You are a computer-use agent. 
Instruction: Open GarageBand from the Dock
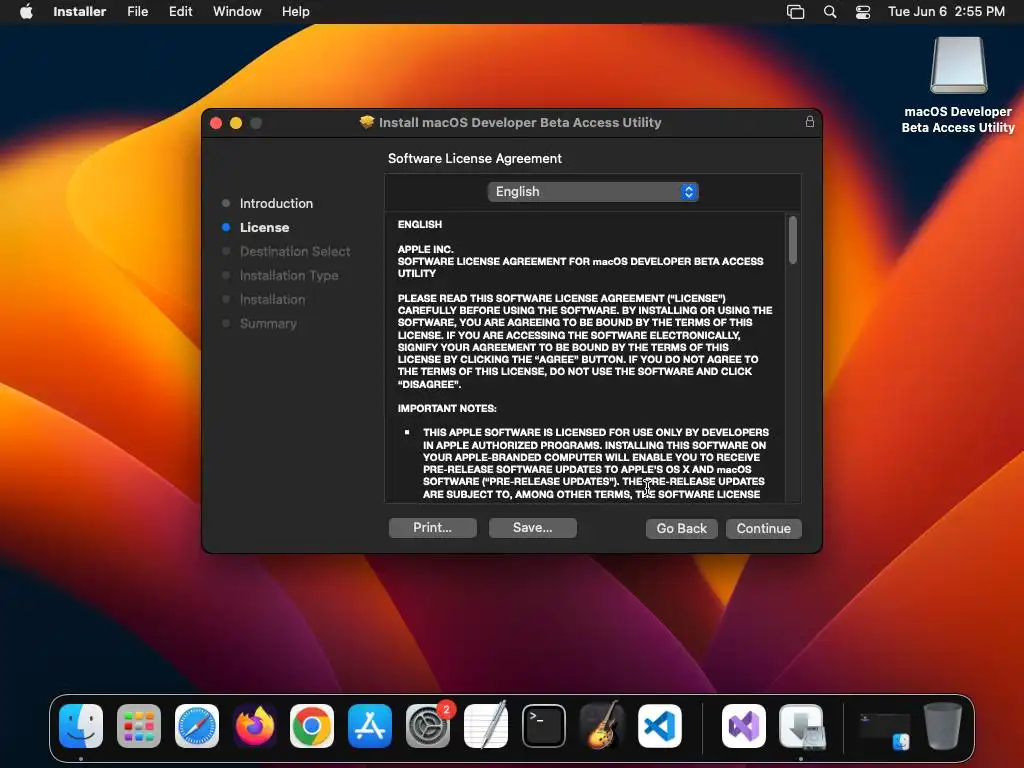pyautogui.click(x=601, y=726)
